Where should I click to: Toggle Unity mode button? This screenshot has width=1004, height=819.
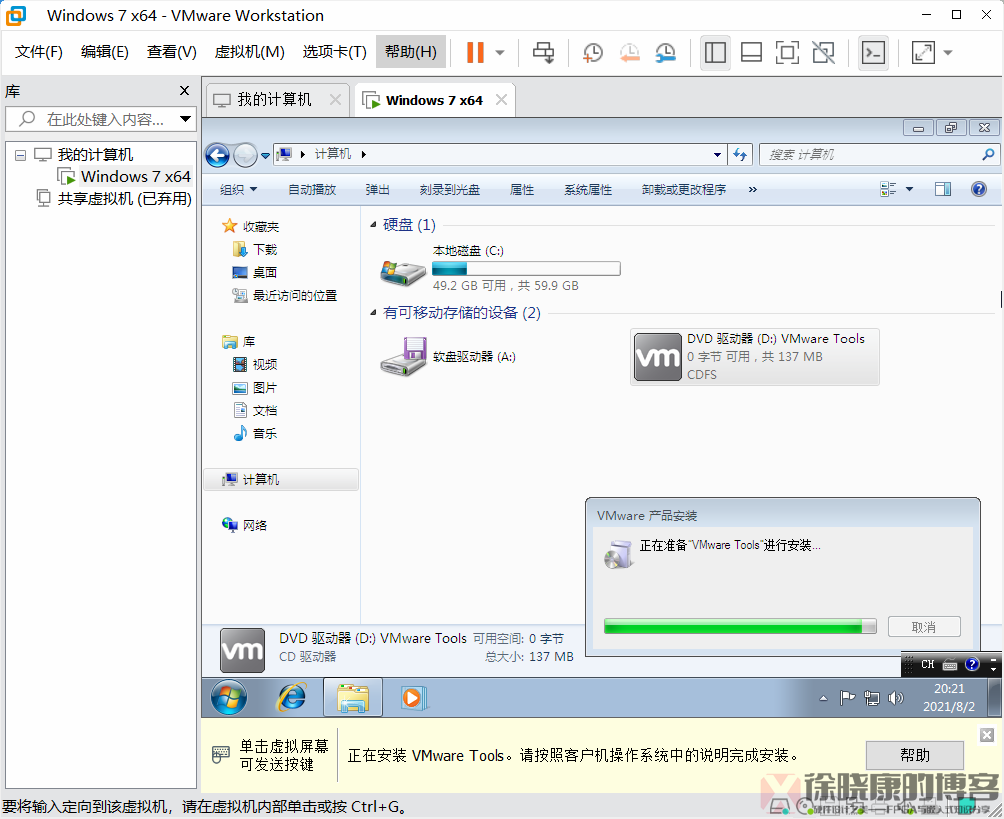click(x=823, y=52)
